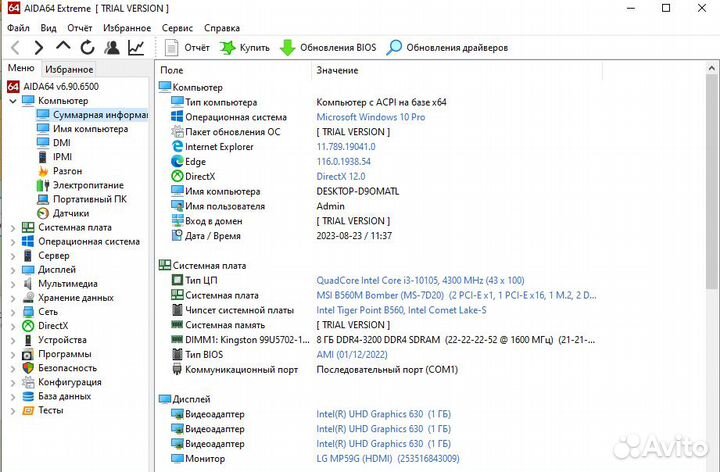Open the MSI B560M Bomber motherboard link

coord(456,295)
